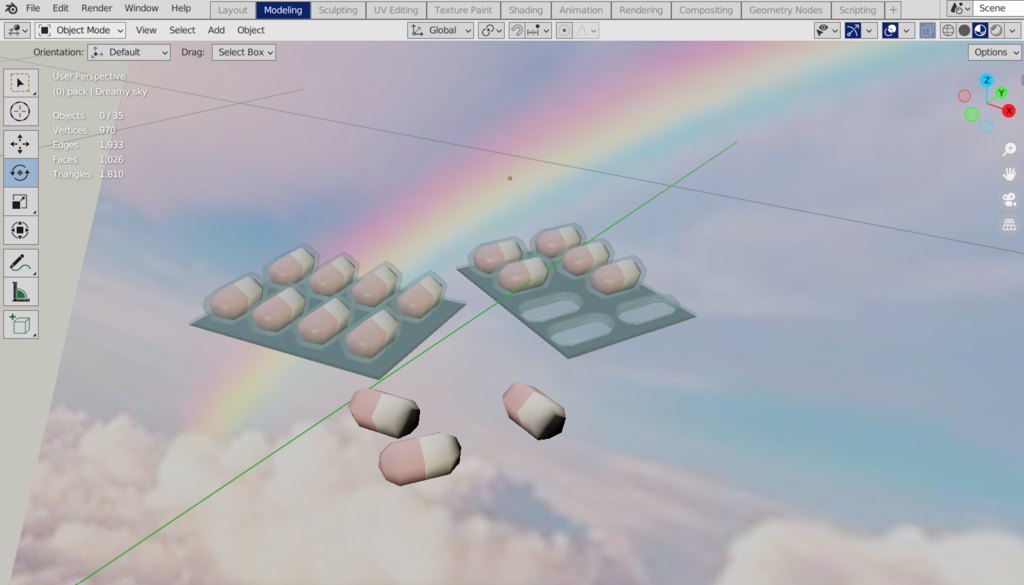Switch to the UV Editing workspace tab
1024x585 pixels.
tap(396, 10)
